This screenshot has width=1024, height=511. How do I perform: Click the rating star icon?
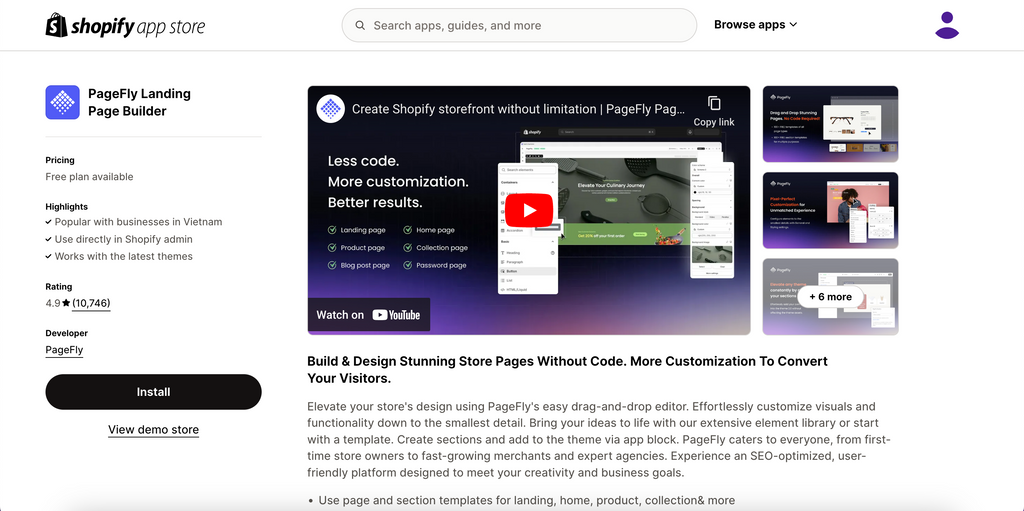coord(66,303)
